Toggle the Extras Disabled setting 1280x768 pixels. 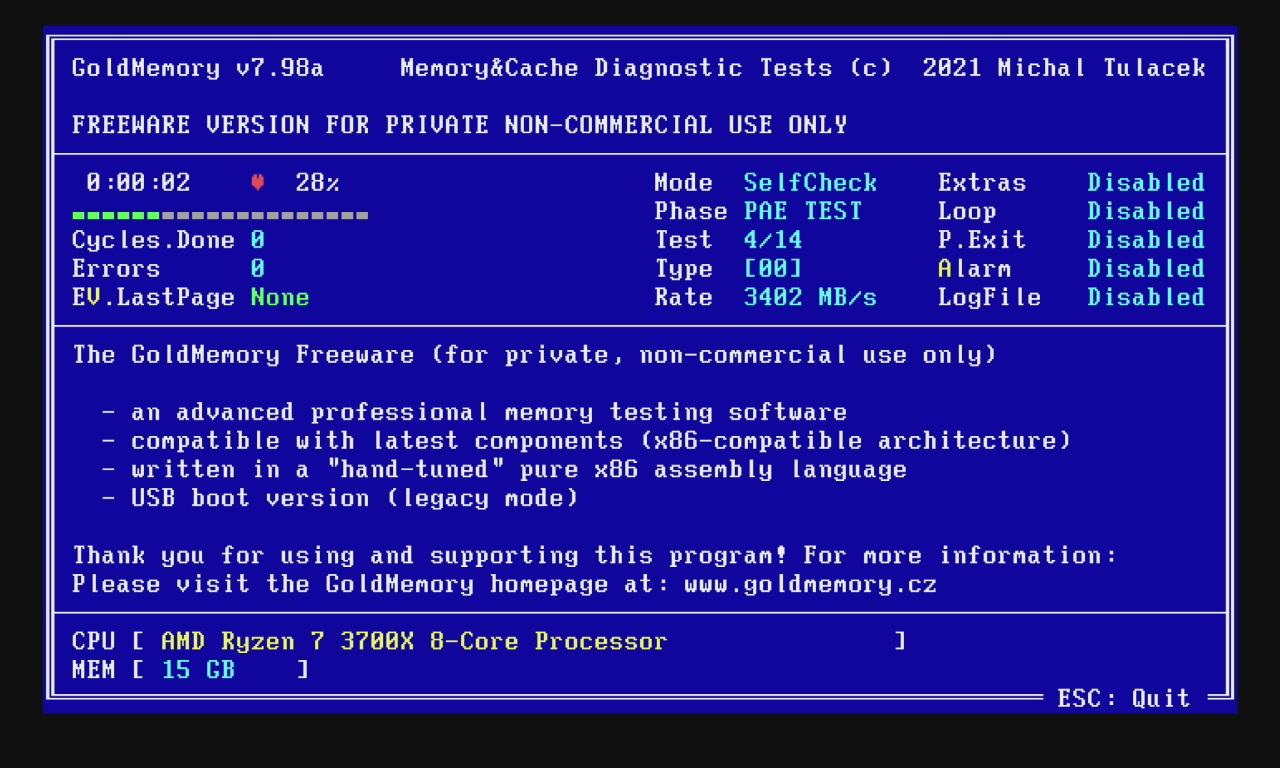click(x=1146, y=183)
